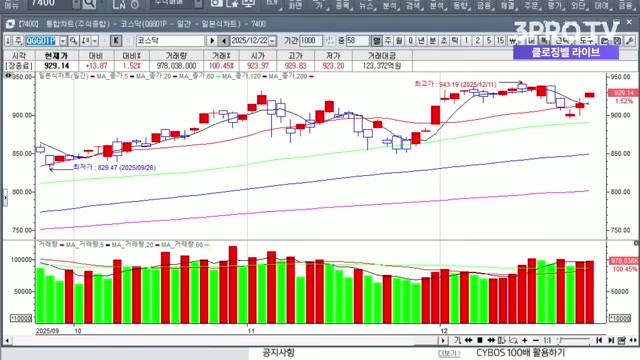The height and width of the screenshot is (360, 640).
Task: Click the red chart-drawing icon in bottom controls
Action: [513, 340]
